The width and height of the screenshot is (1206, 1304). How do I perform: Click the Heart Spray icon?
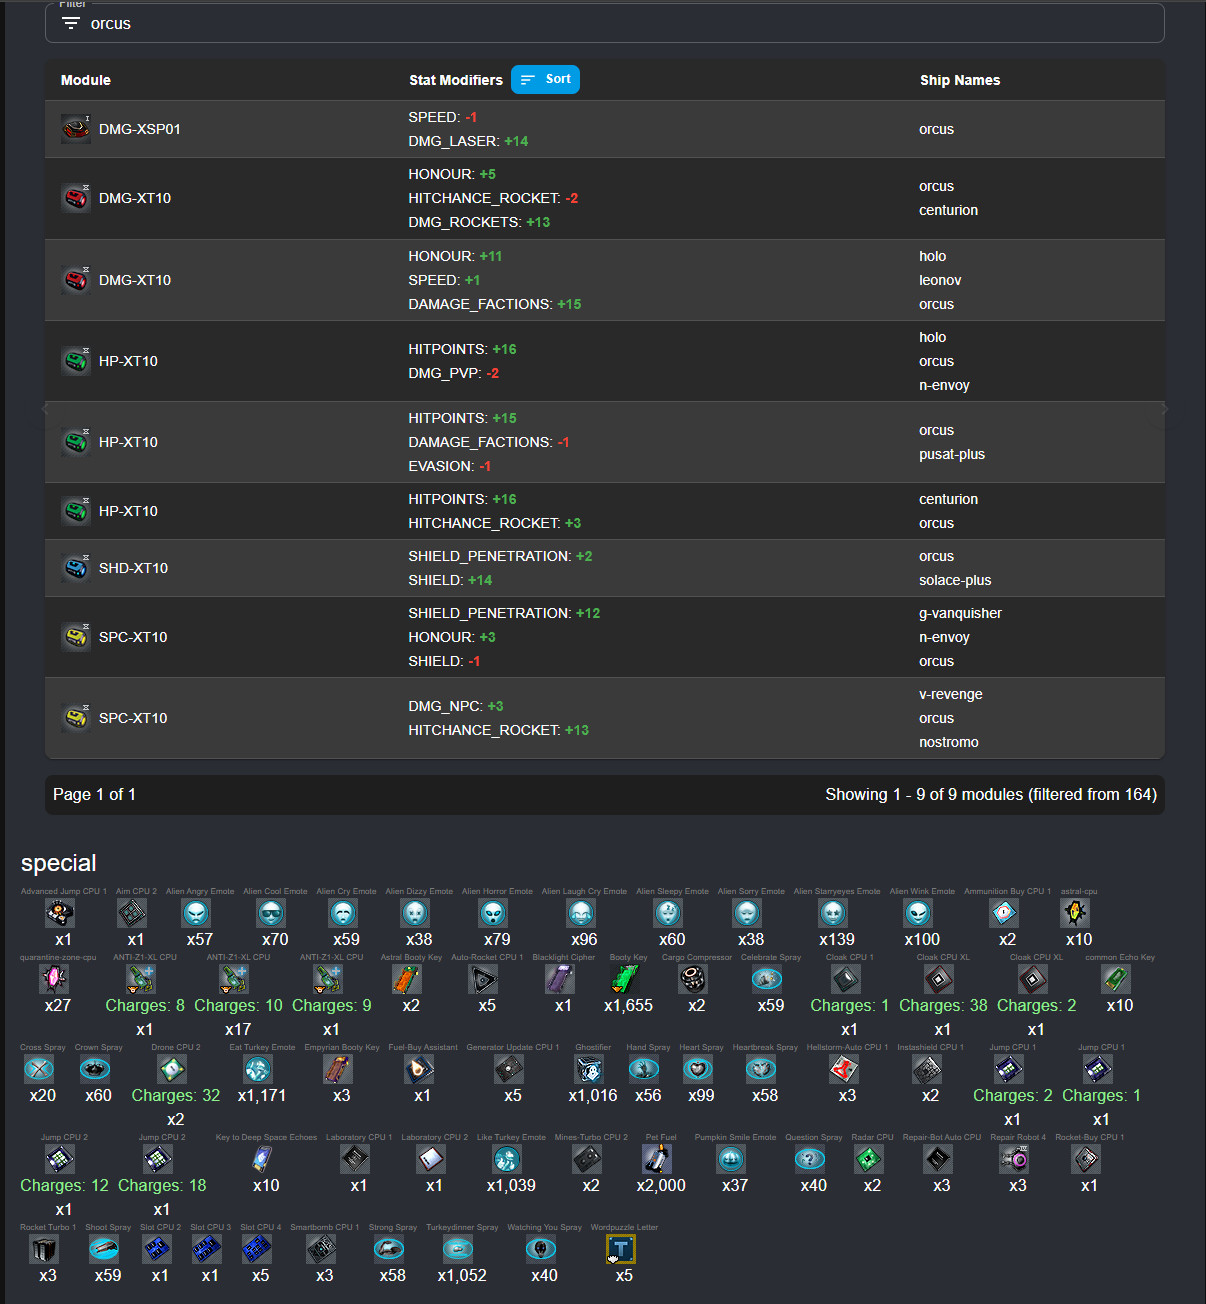(x=698, y=1069)
